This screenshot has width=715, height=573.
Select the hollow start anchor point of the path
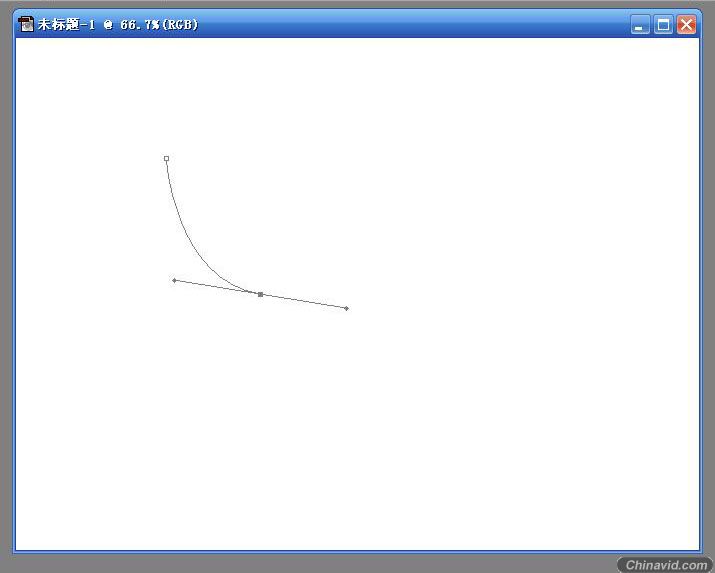[x=166, y=159]
